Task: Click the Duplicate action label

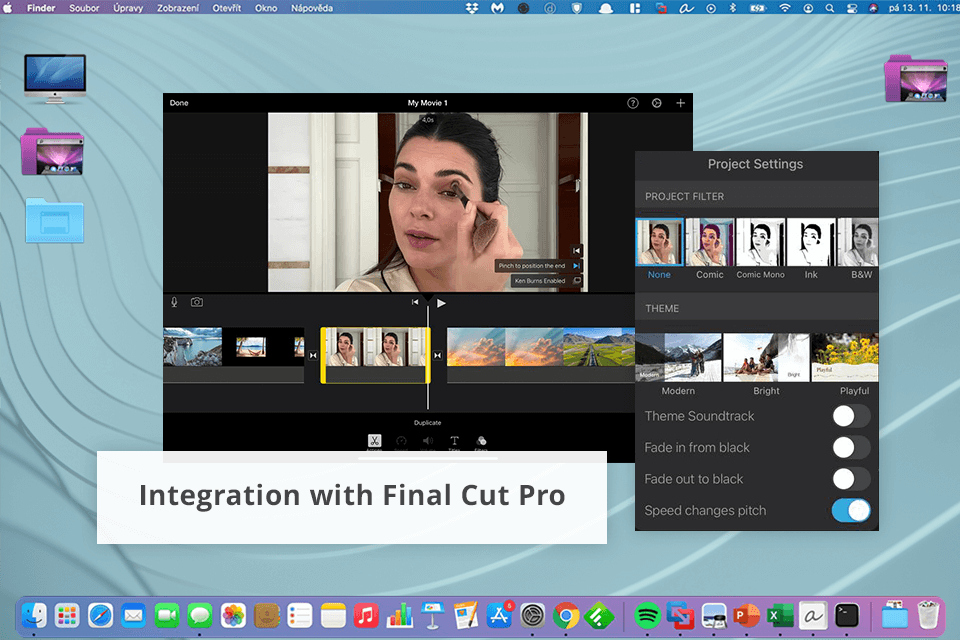Action: click(427, 423)
